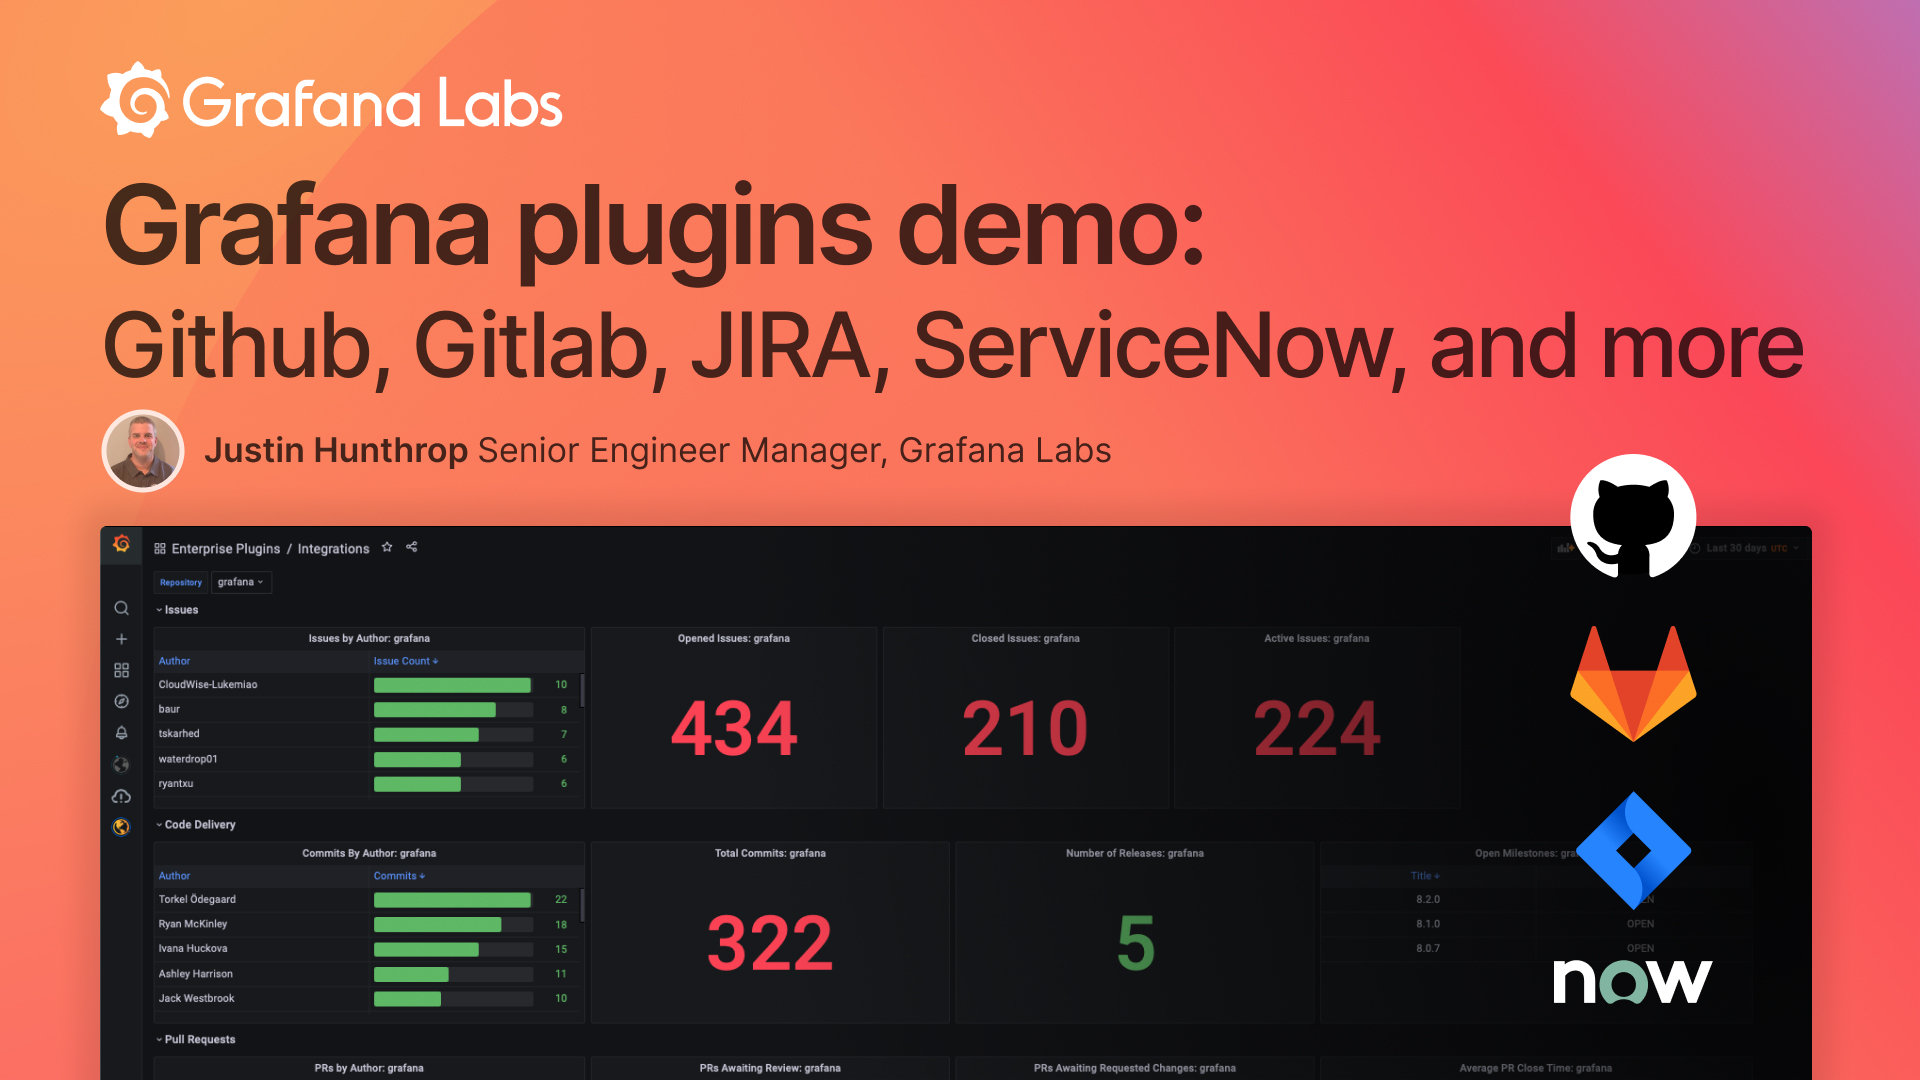Click the Repository filter label
The width and height of the screenshot is (1920, 1080).
click(x=180, y=582)
